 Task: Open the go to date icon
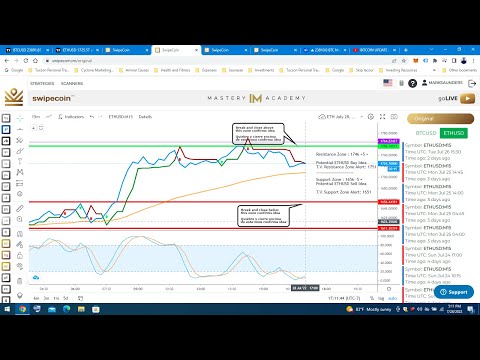click(x=80, y=298)
